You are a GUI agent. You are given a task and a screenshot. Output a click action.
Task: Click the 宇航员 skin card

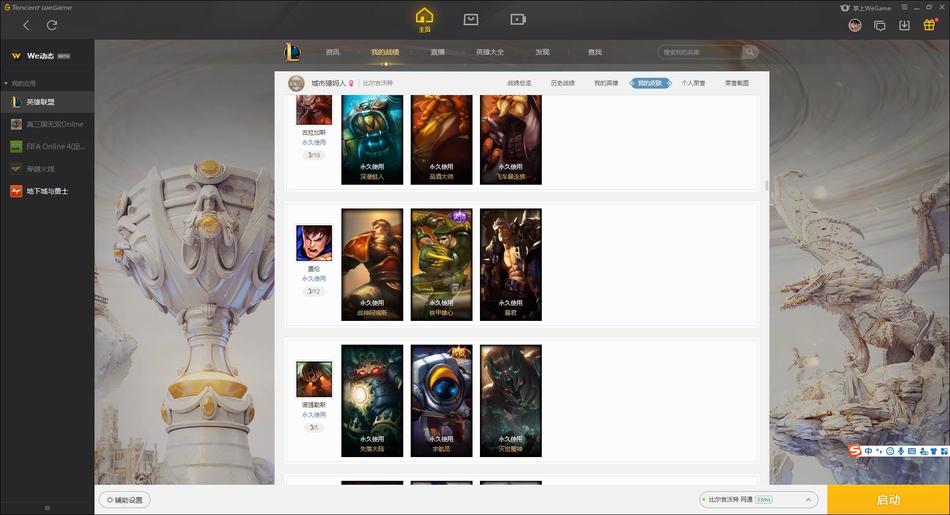click(441, 400)
